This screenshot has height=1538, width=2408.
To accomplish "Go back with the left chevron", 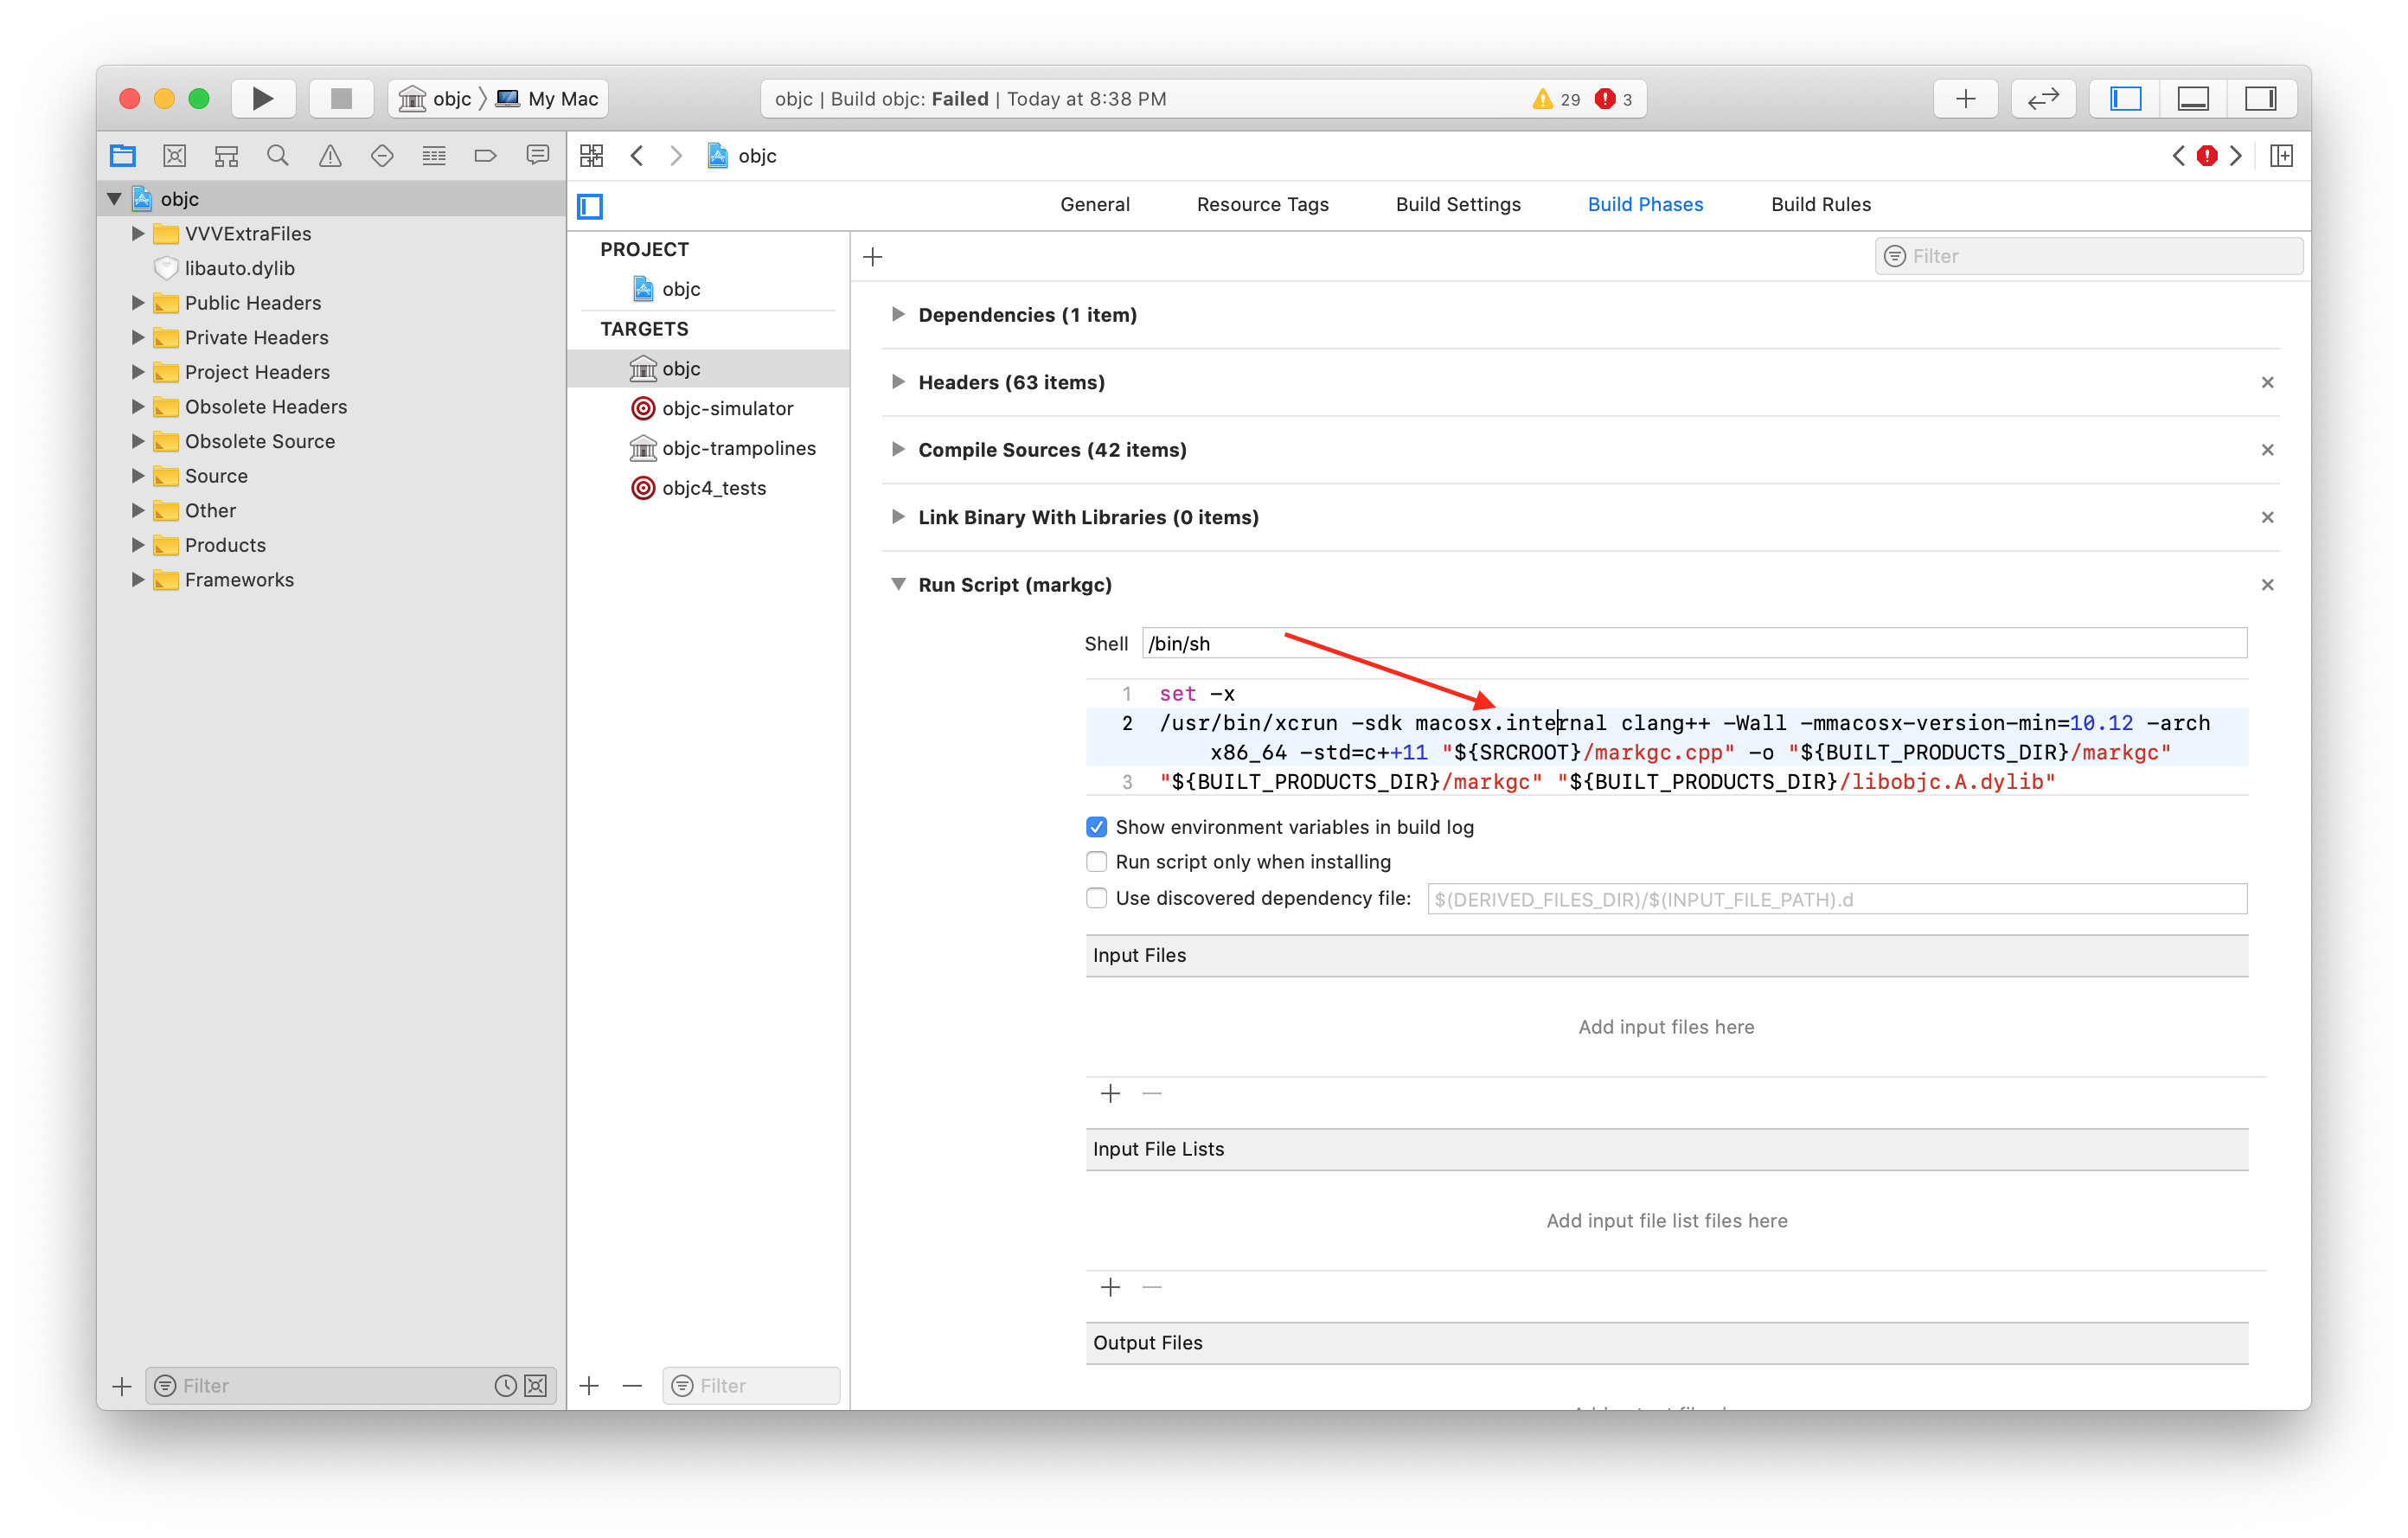I will 637,156.
